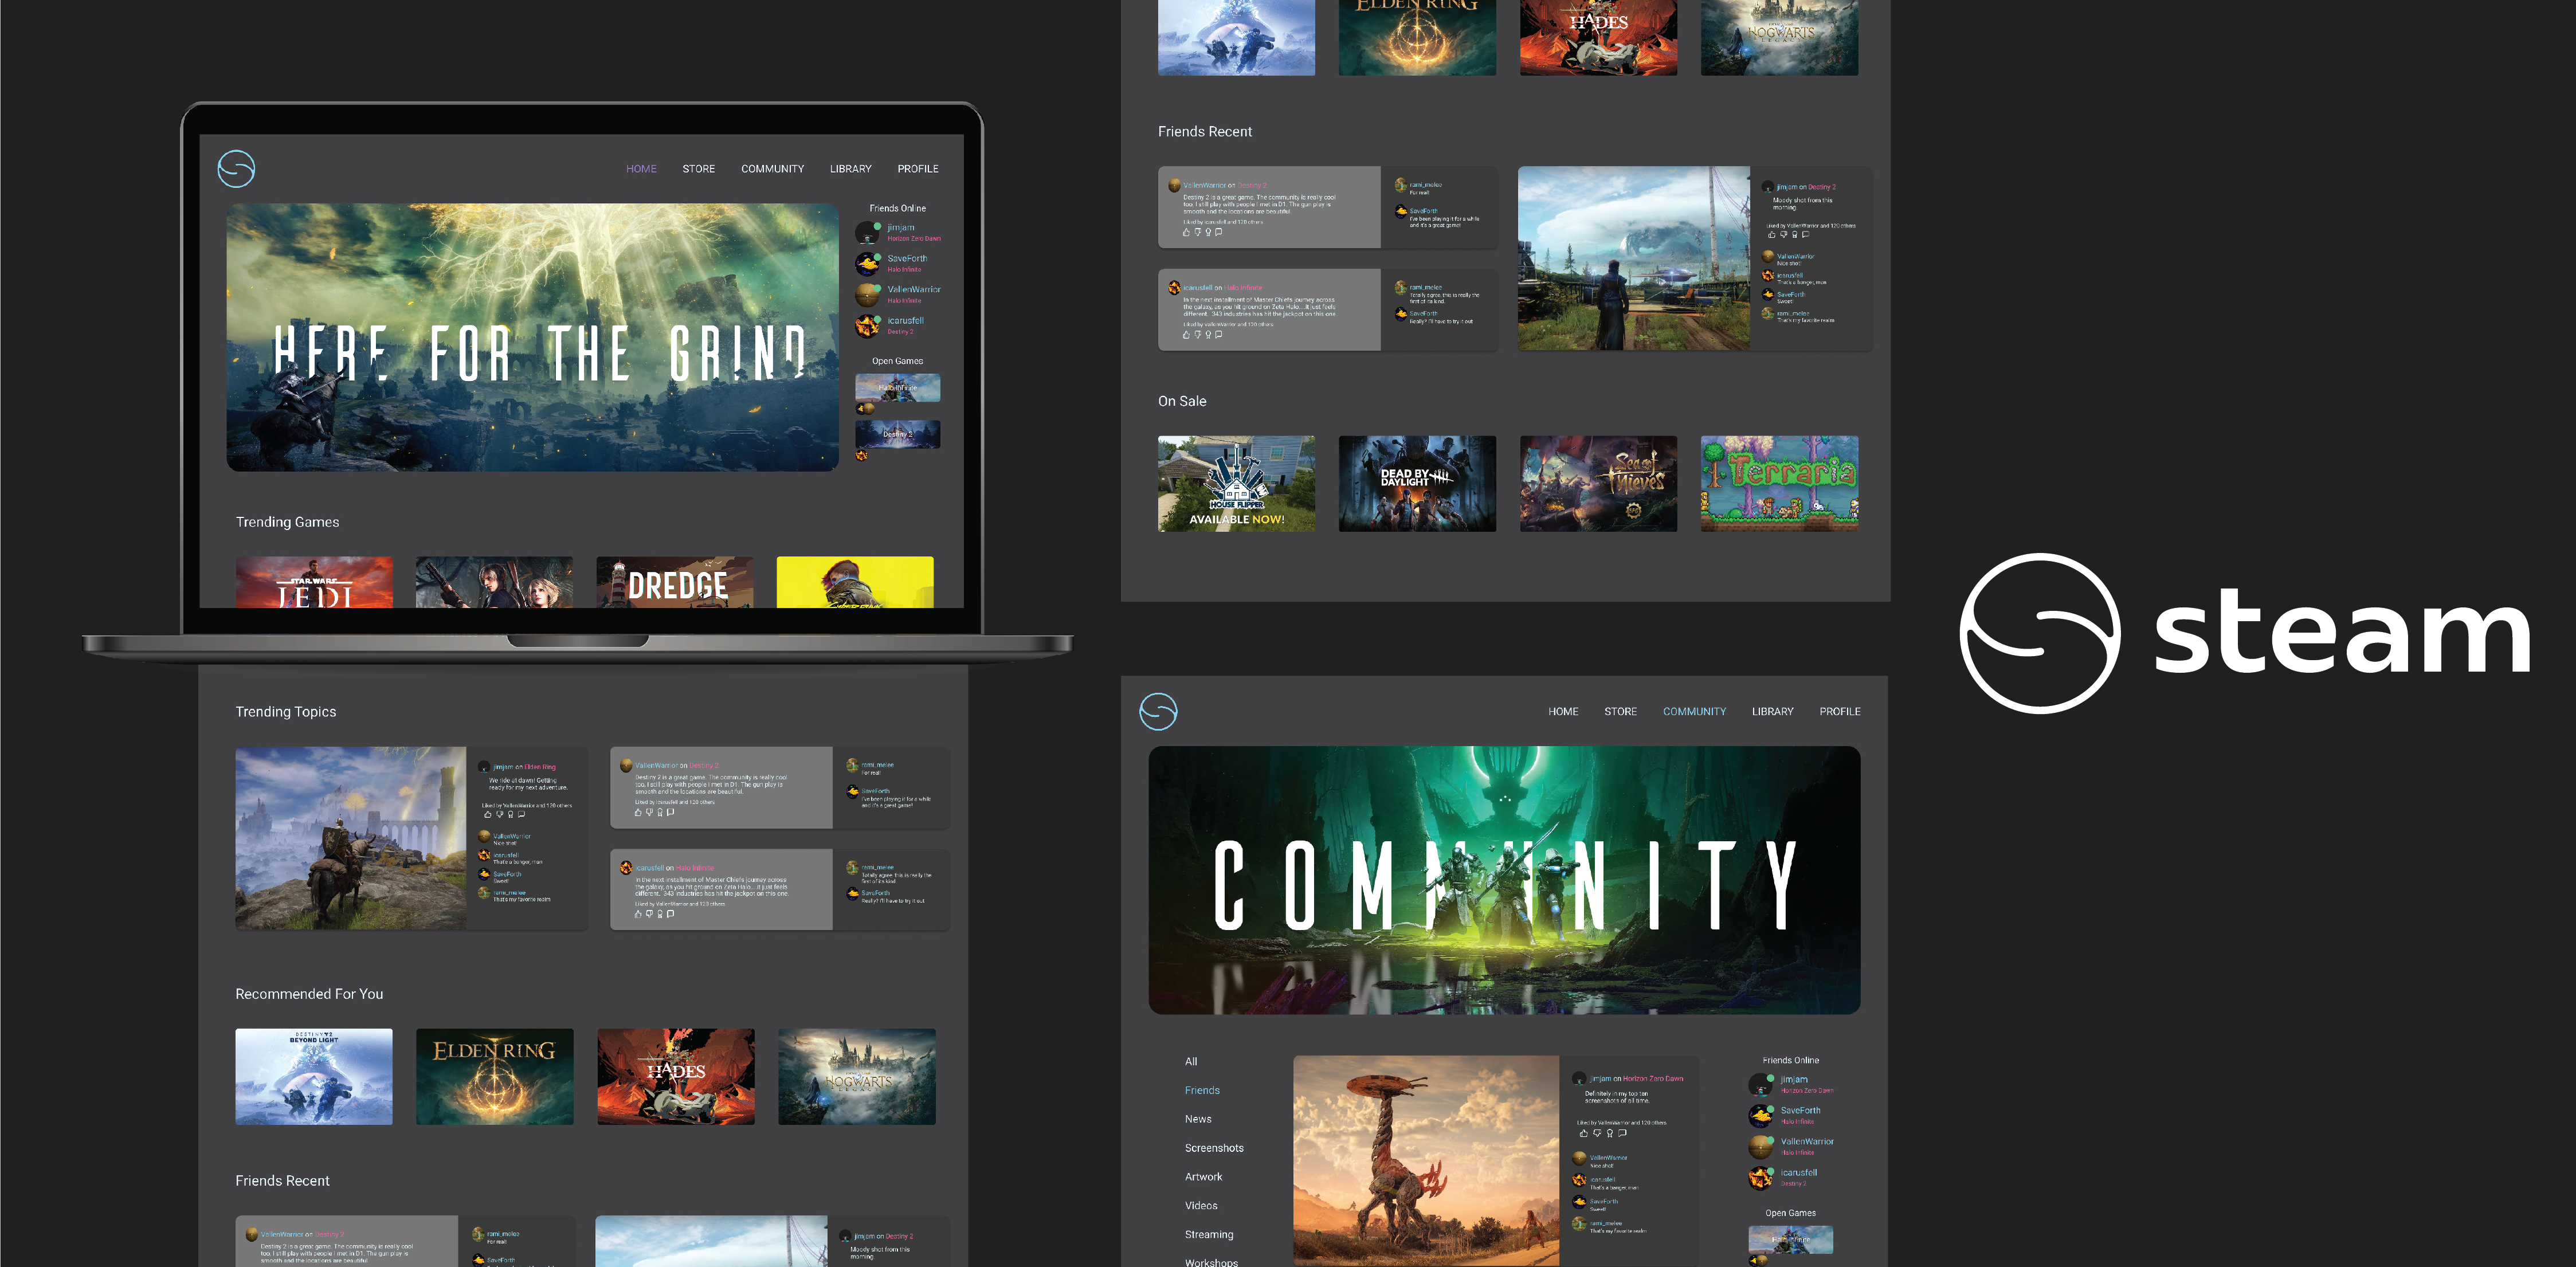The height and width of the screenshot is (1267, 2576).
Task: Open the DREDGE thumbnail in Trending Games
Action: 674,582
